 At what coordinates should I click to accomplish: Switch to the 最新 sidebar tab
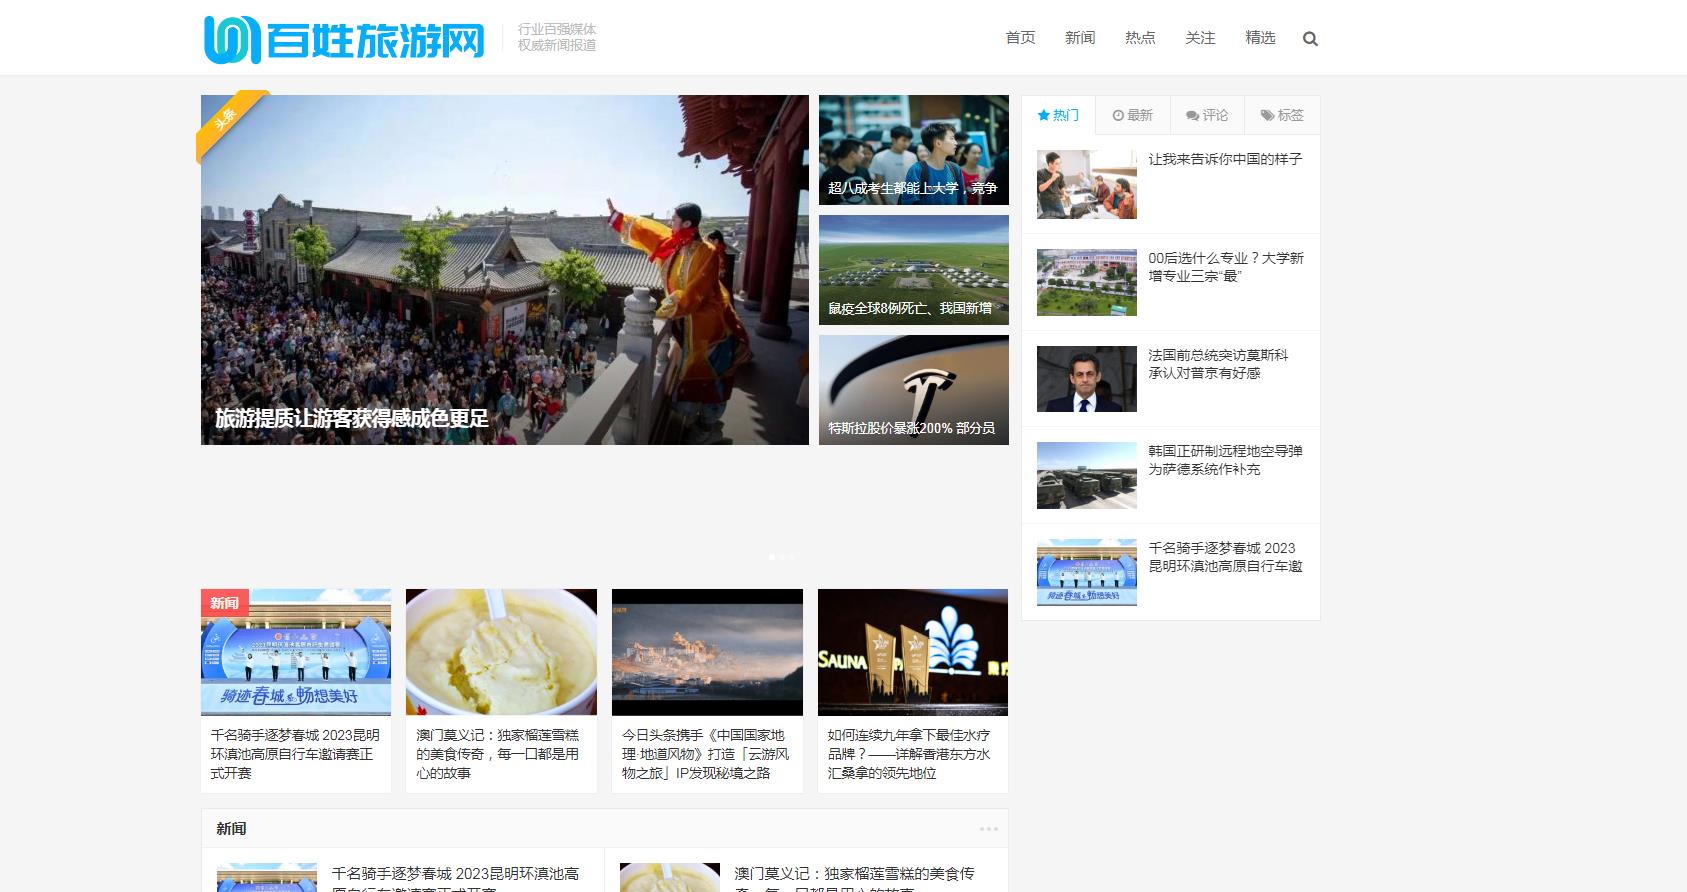pos(1132,115)
